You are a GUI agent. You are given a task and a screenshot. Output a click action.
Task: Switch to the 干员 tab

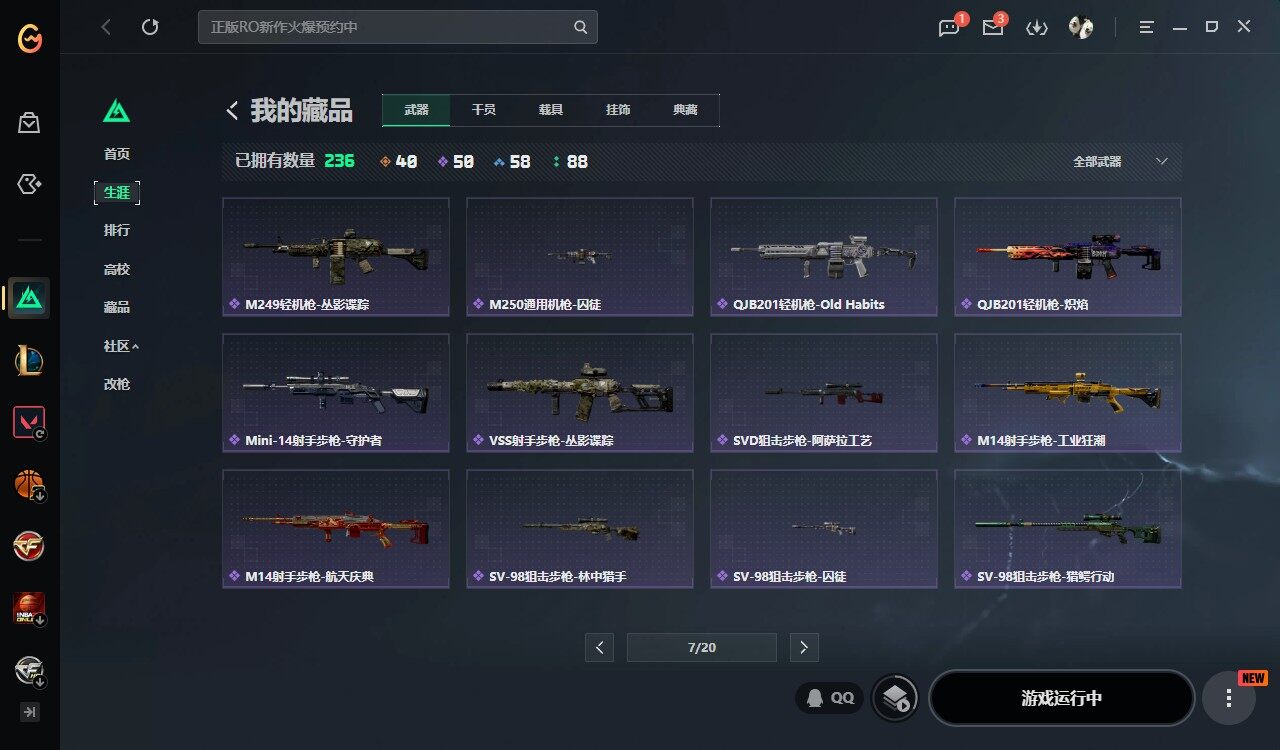tap(484, 110)
